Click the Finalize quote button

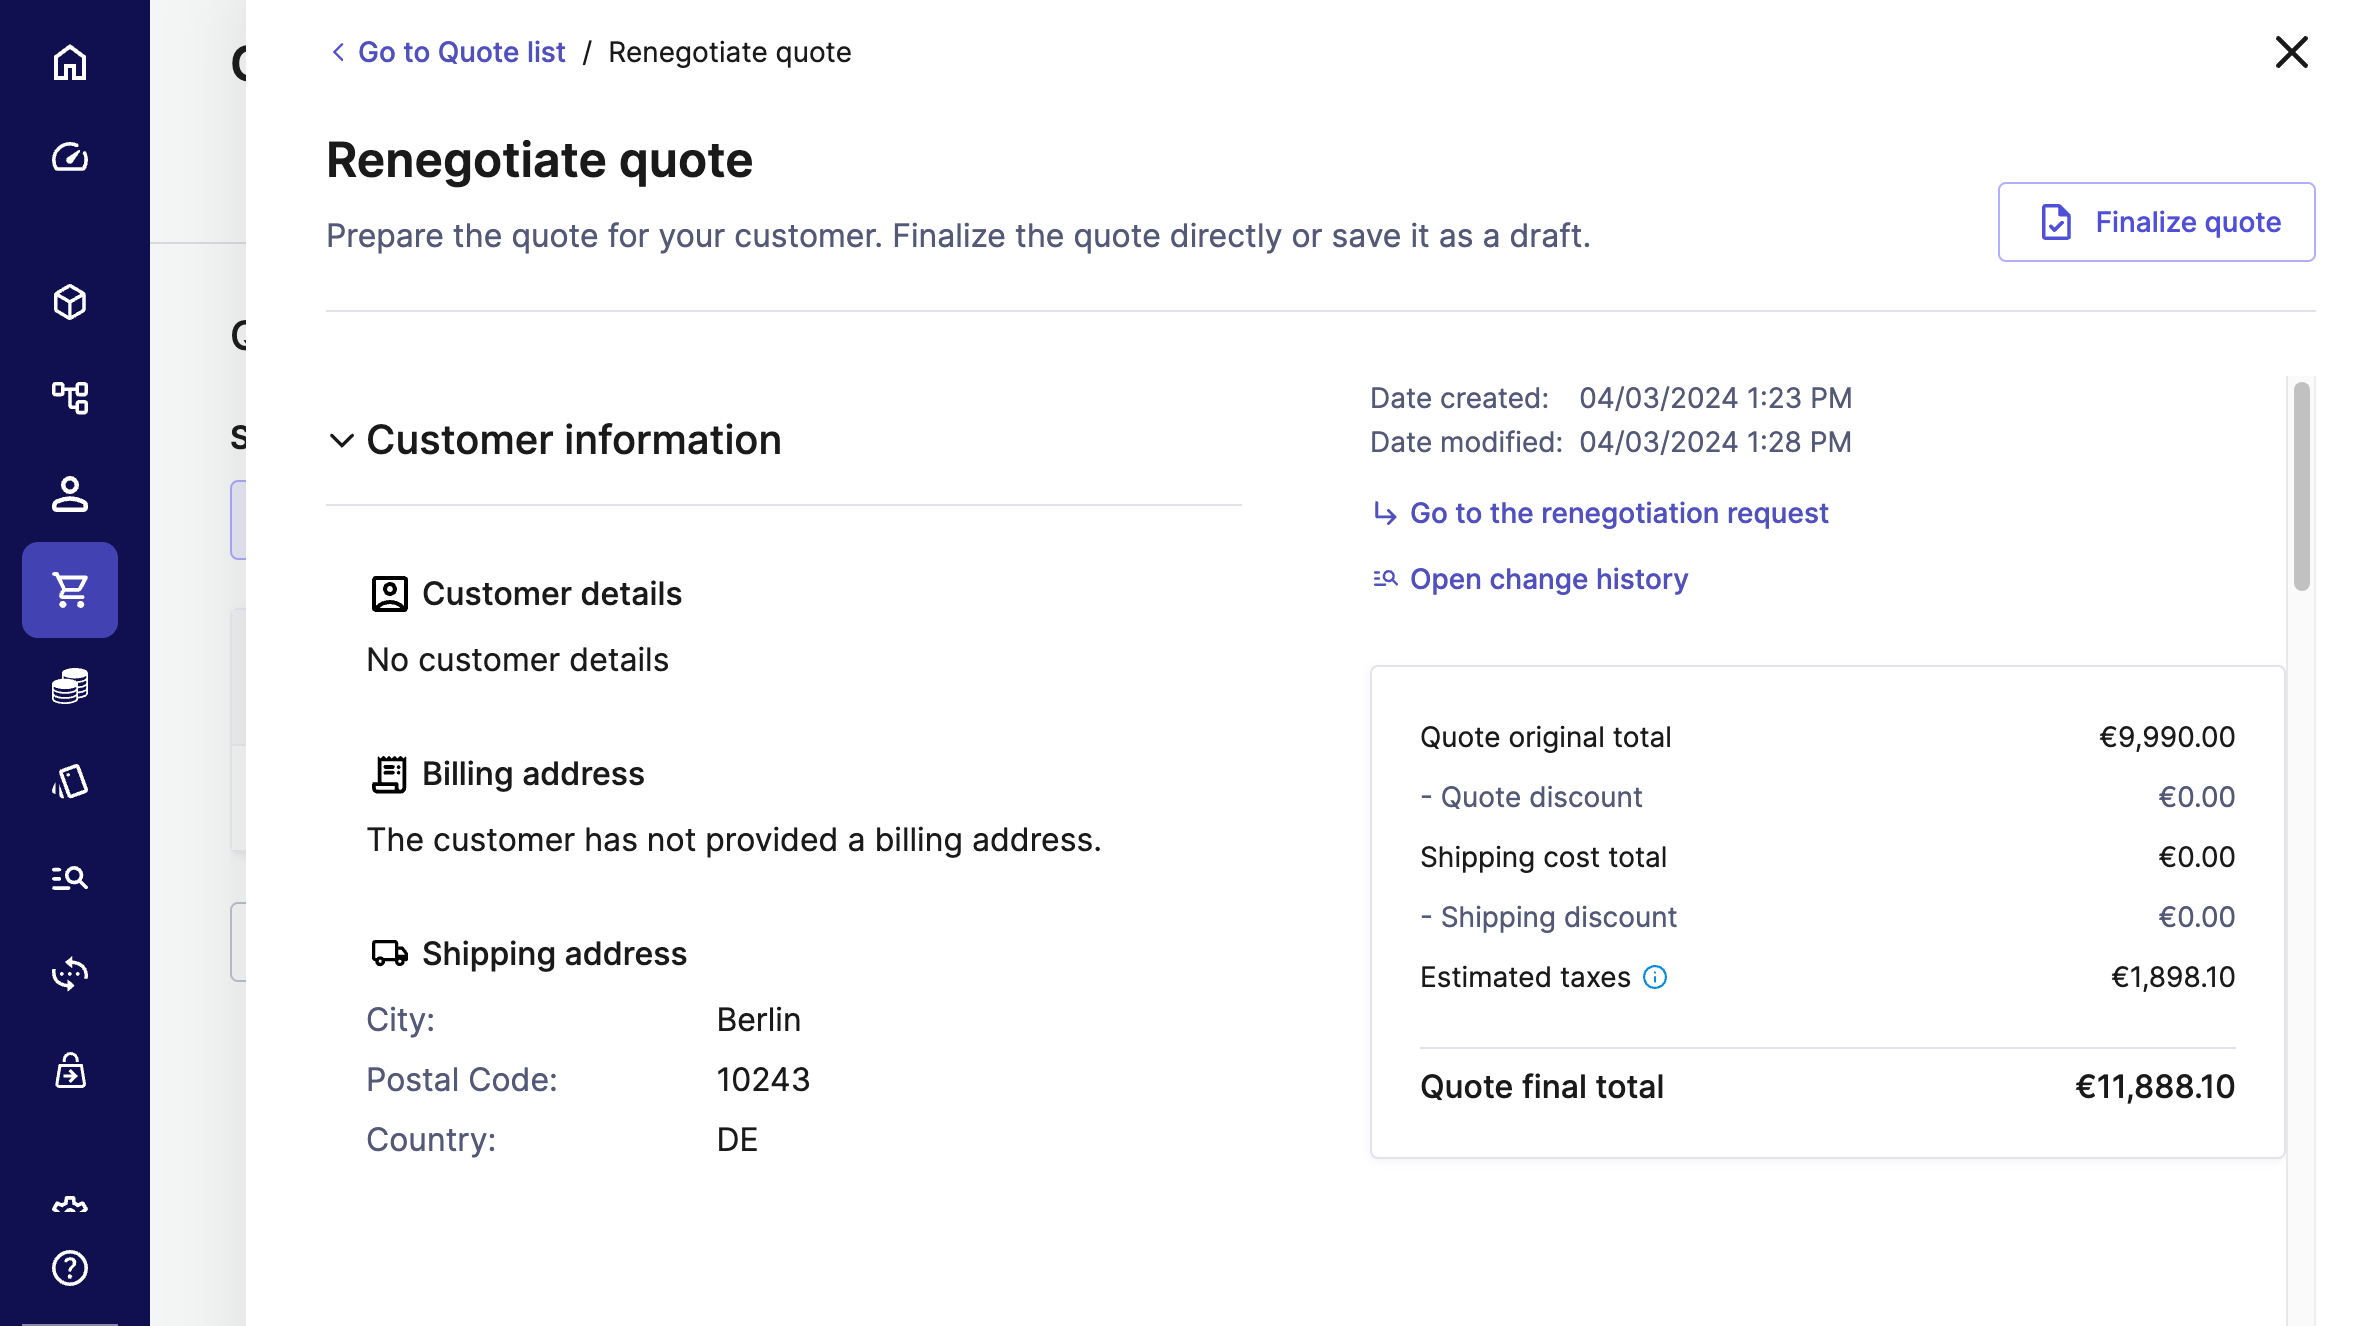tap(2156, 222)
